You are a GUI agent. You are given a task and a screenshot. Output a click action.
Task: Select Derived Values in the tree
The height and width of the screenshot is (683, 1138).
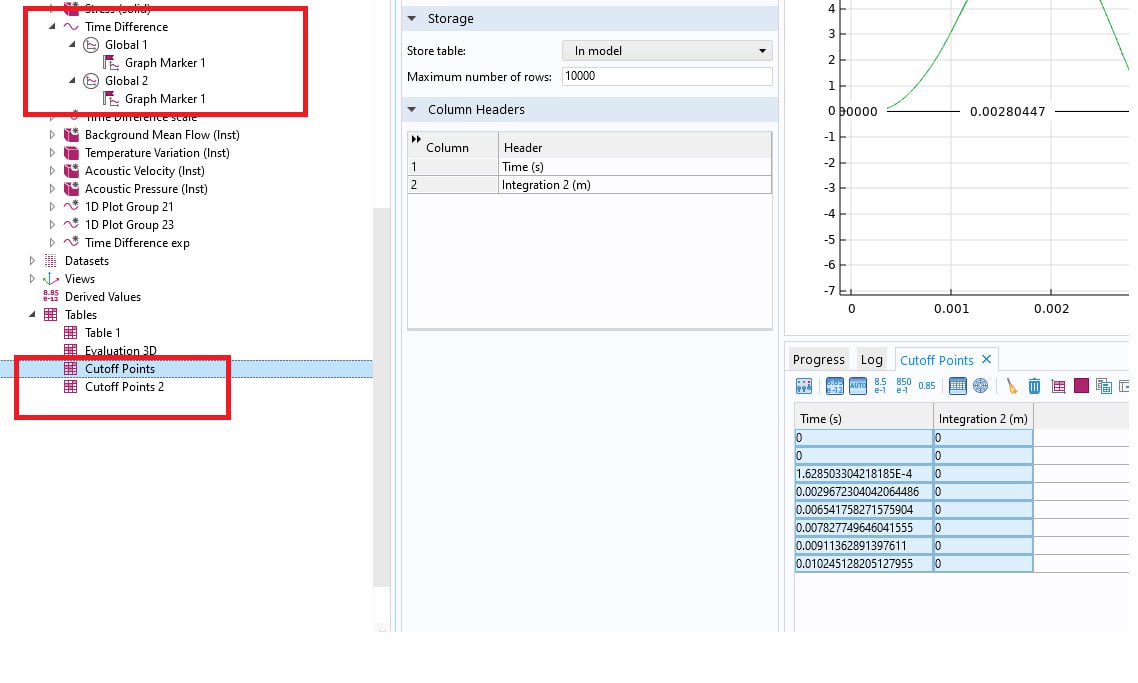(102, 297)
